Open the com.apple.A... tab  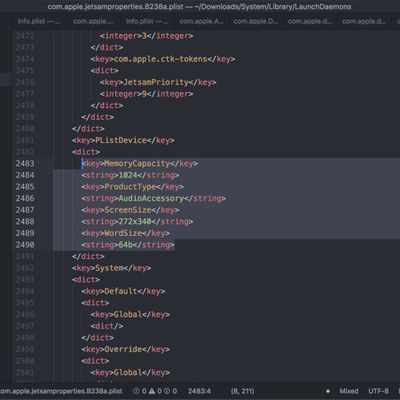pos(201,21)
